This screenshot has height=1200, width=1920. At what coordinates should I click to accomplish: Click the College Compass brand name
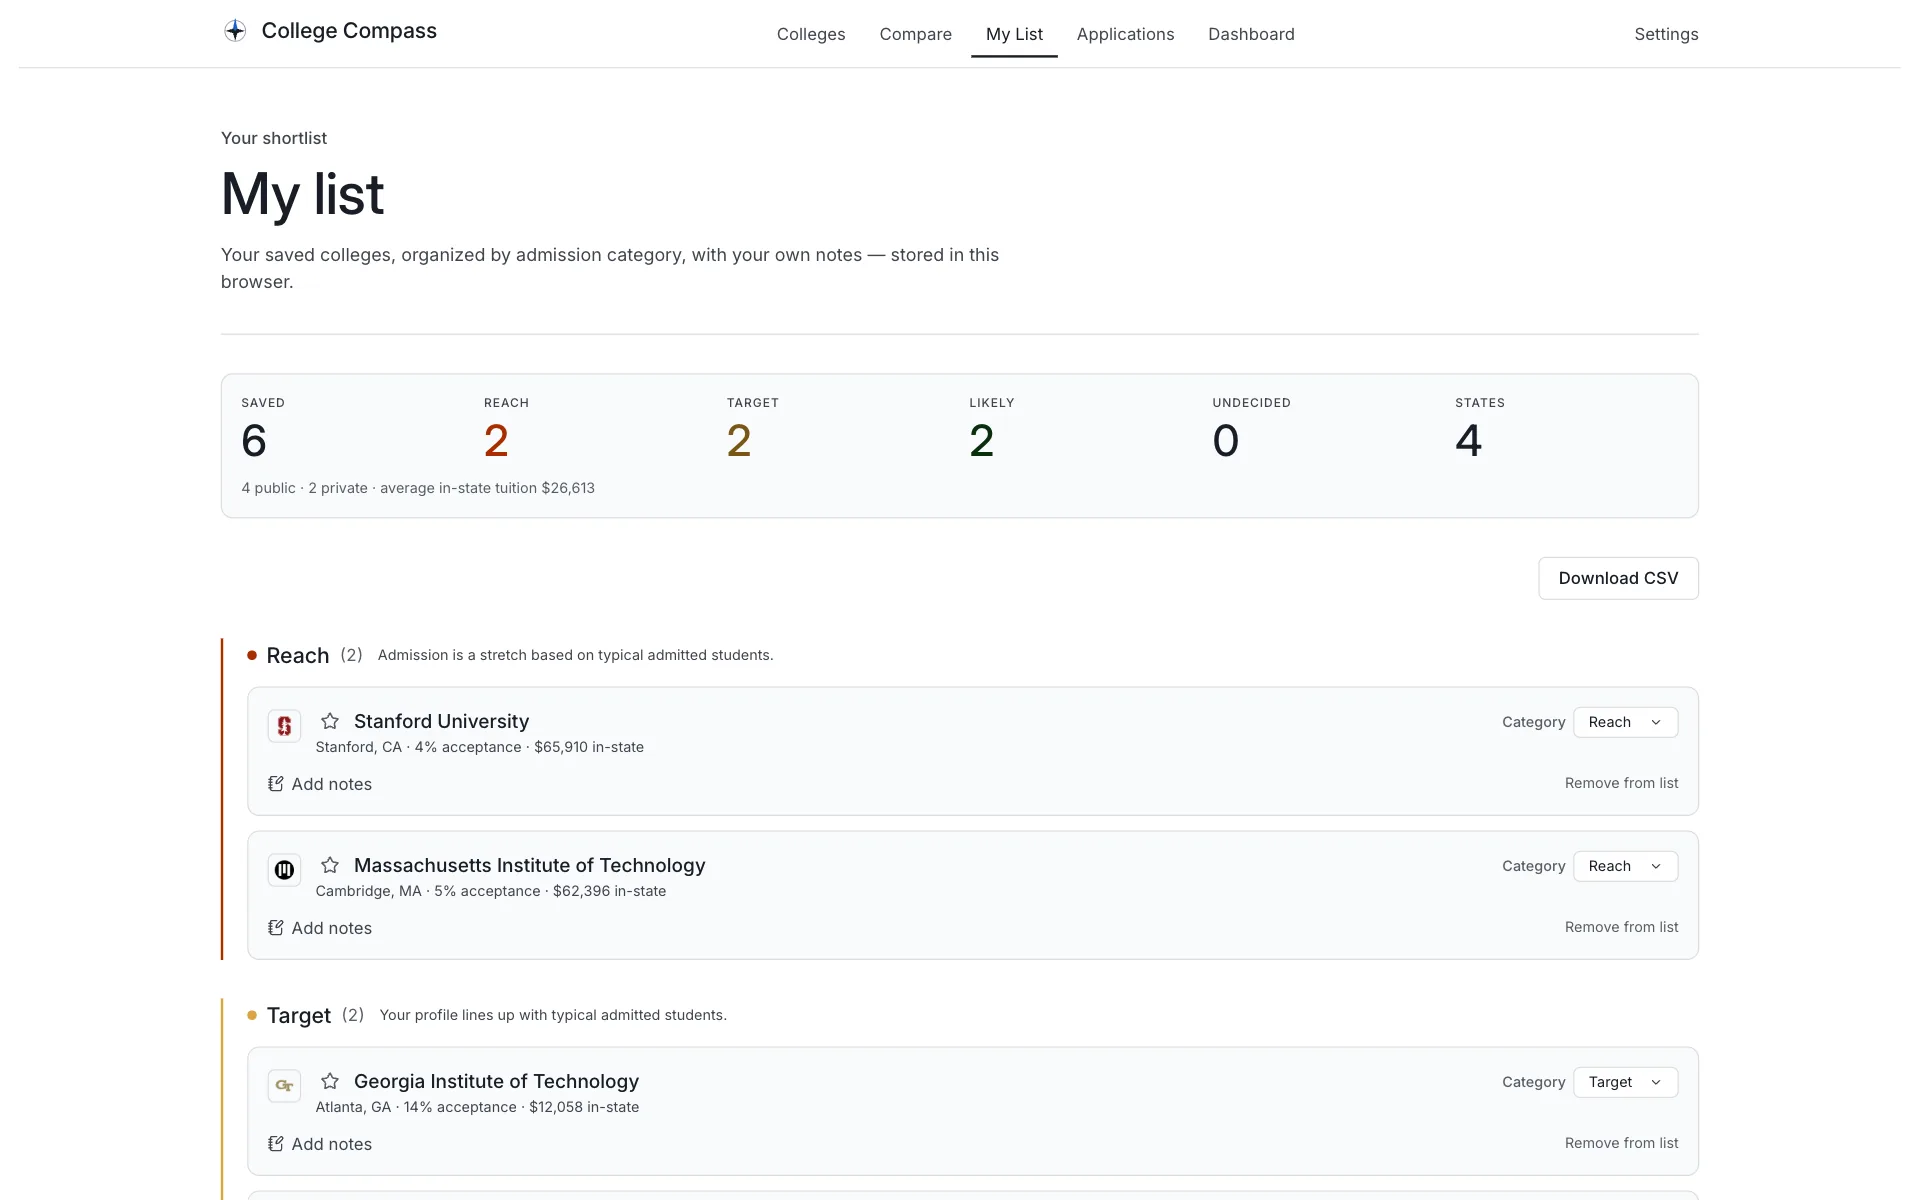coord(349,31)
